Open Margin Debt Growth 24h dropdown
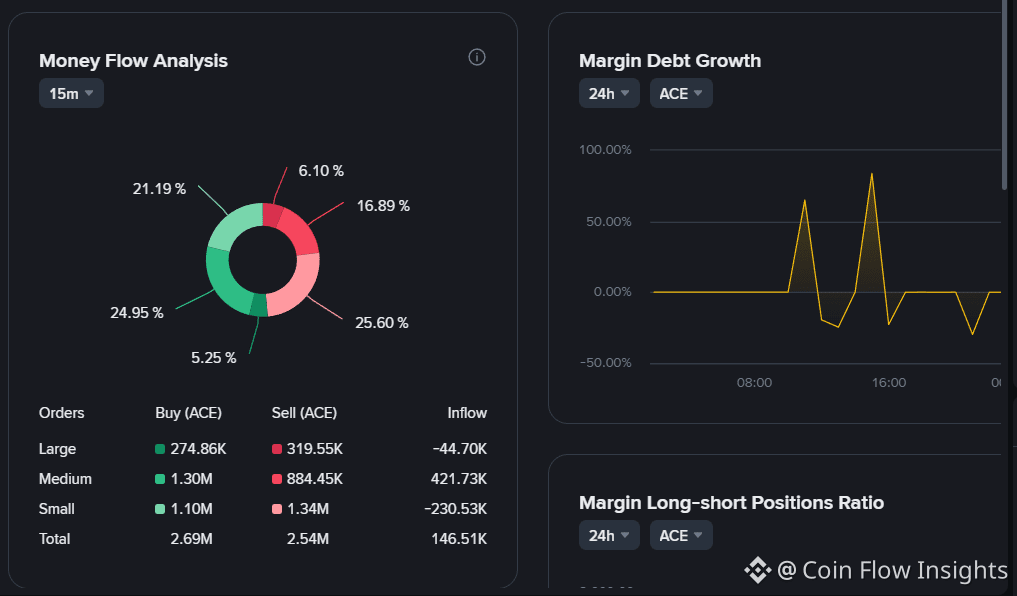The height and width of the screenshot is (596, 1017). click(609, 93)
